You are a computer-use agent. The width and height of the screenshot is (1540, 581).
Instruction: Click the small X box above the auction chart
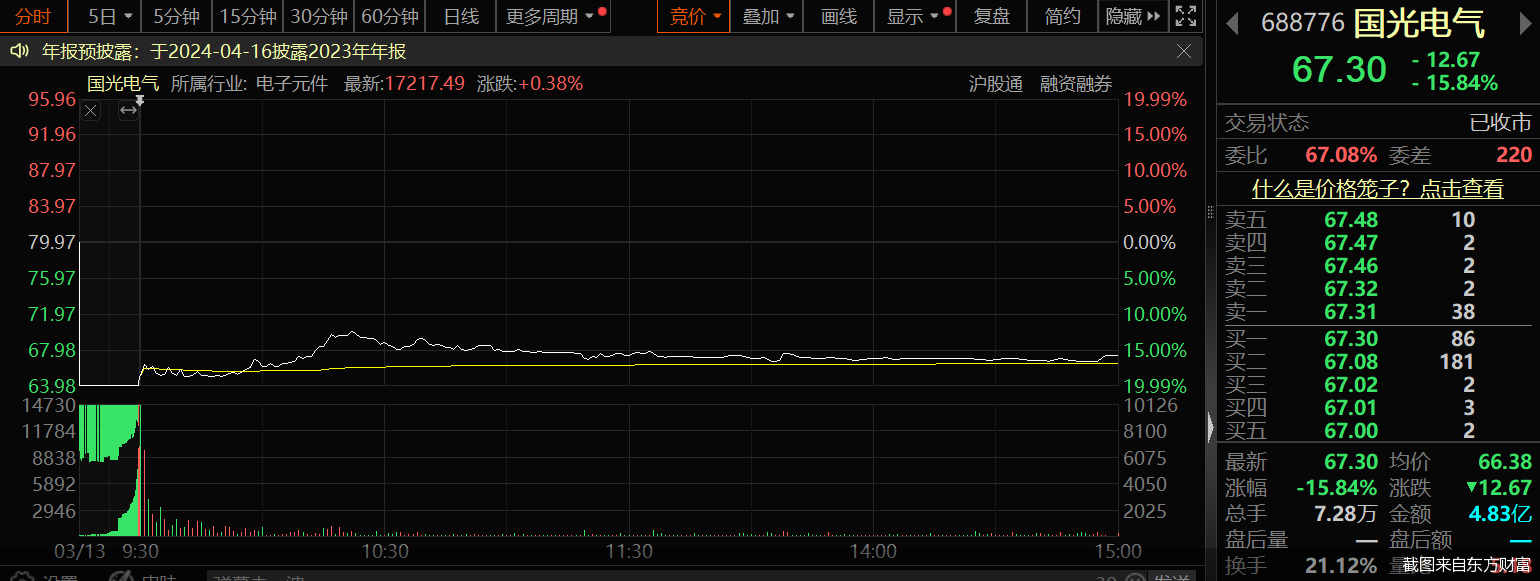coord(91,111)
